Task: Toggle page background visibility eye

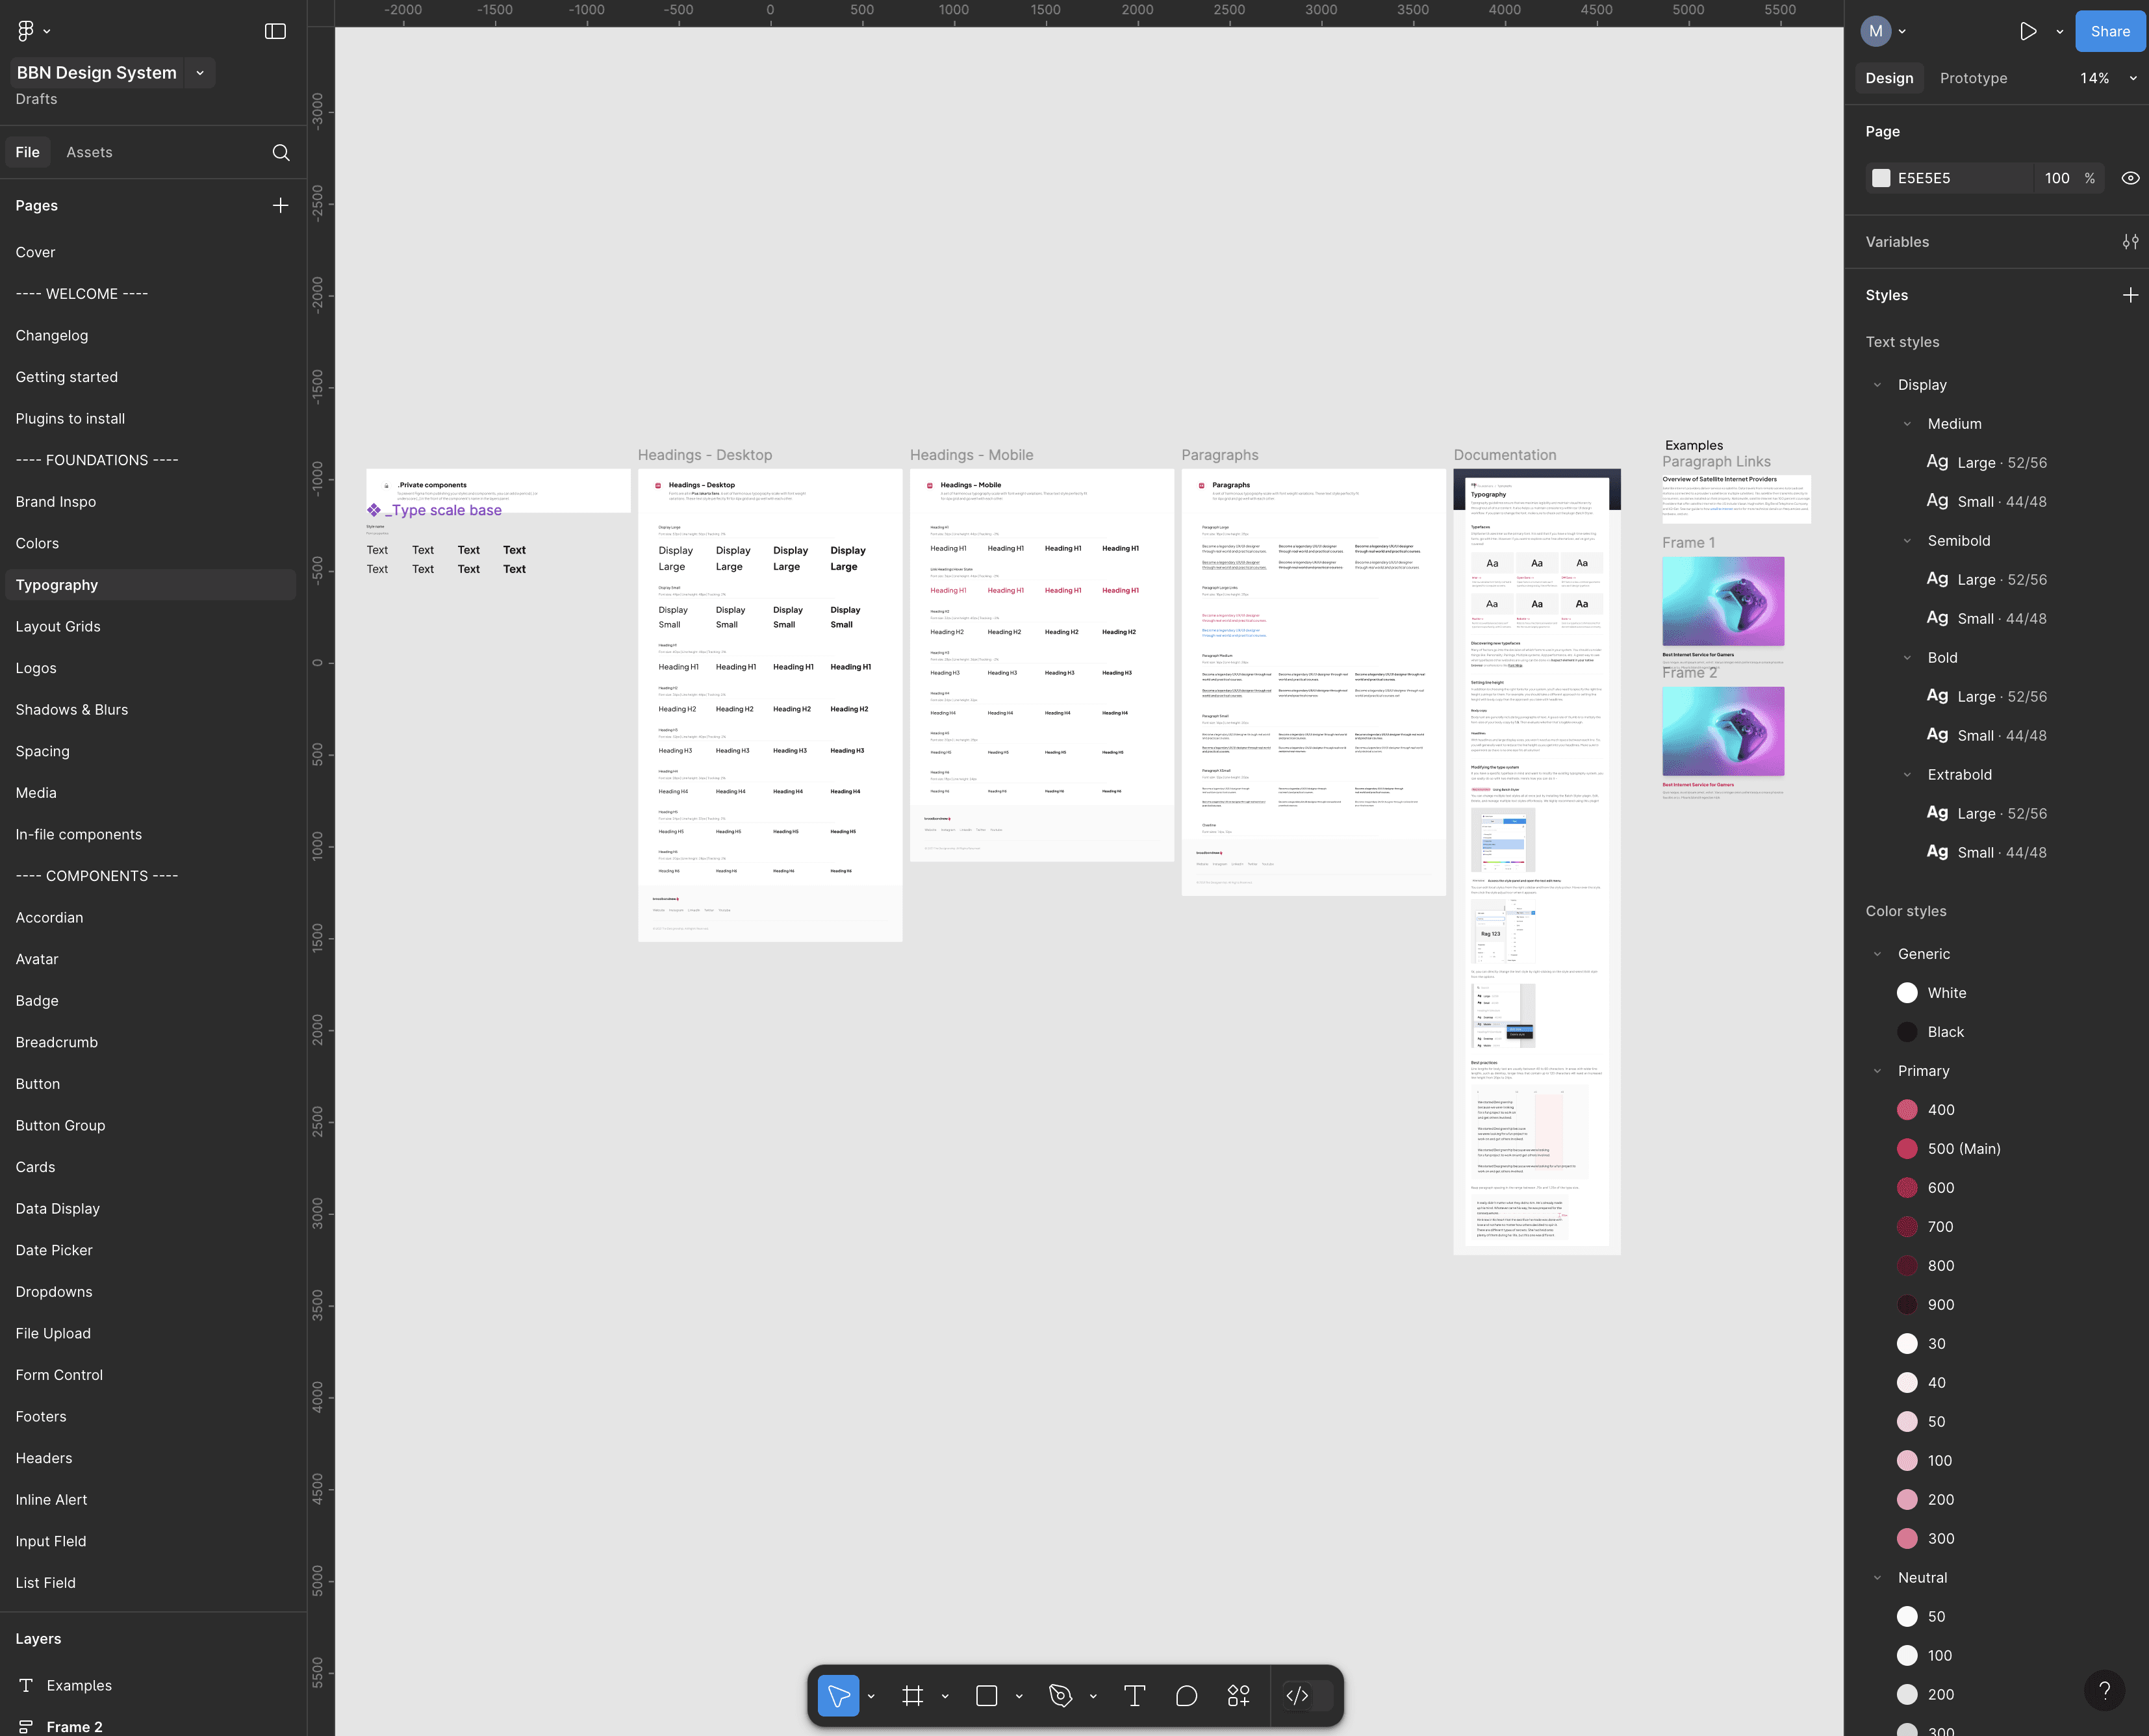Action: click(x=2130, y=178)
